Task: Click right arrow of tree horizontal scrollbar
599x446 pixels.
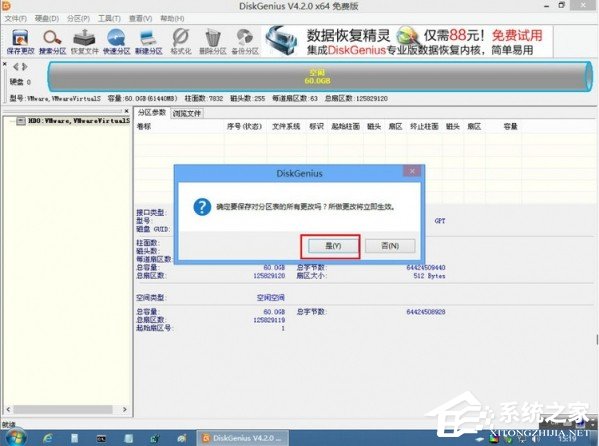Action: point(125,409)
